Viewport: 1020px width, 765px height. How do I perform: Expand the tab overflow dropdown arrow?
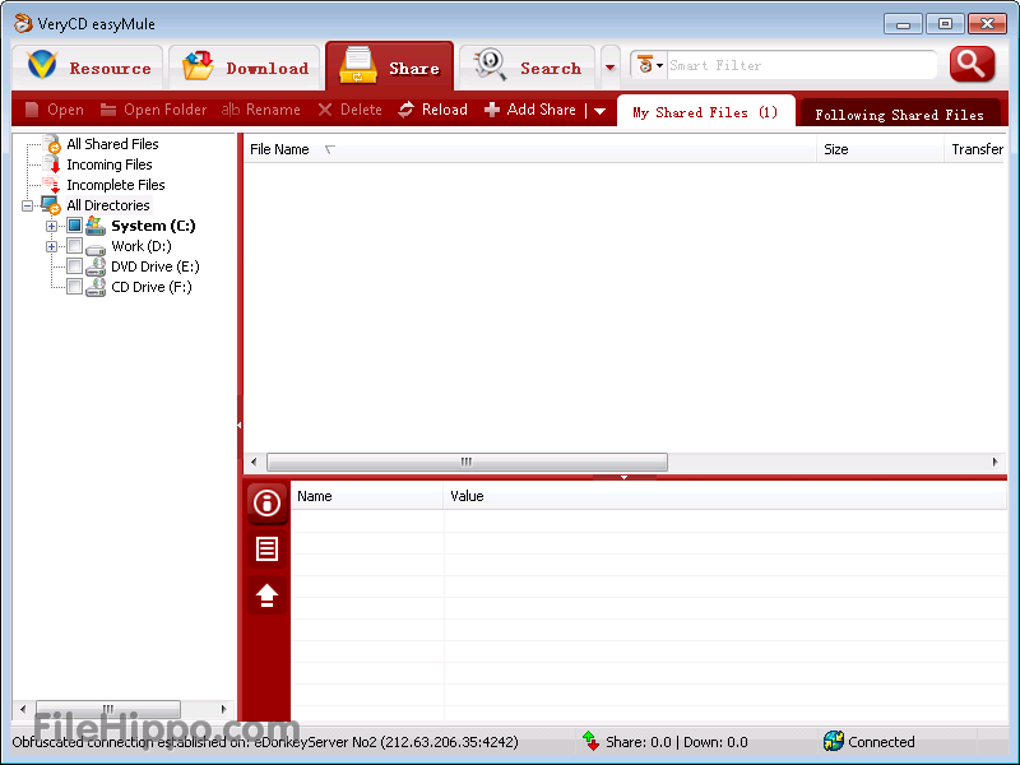(610, 67)
